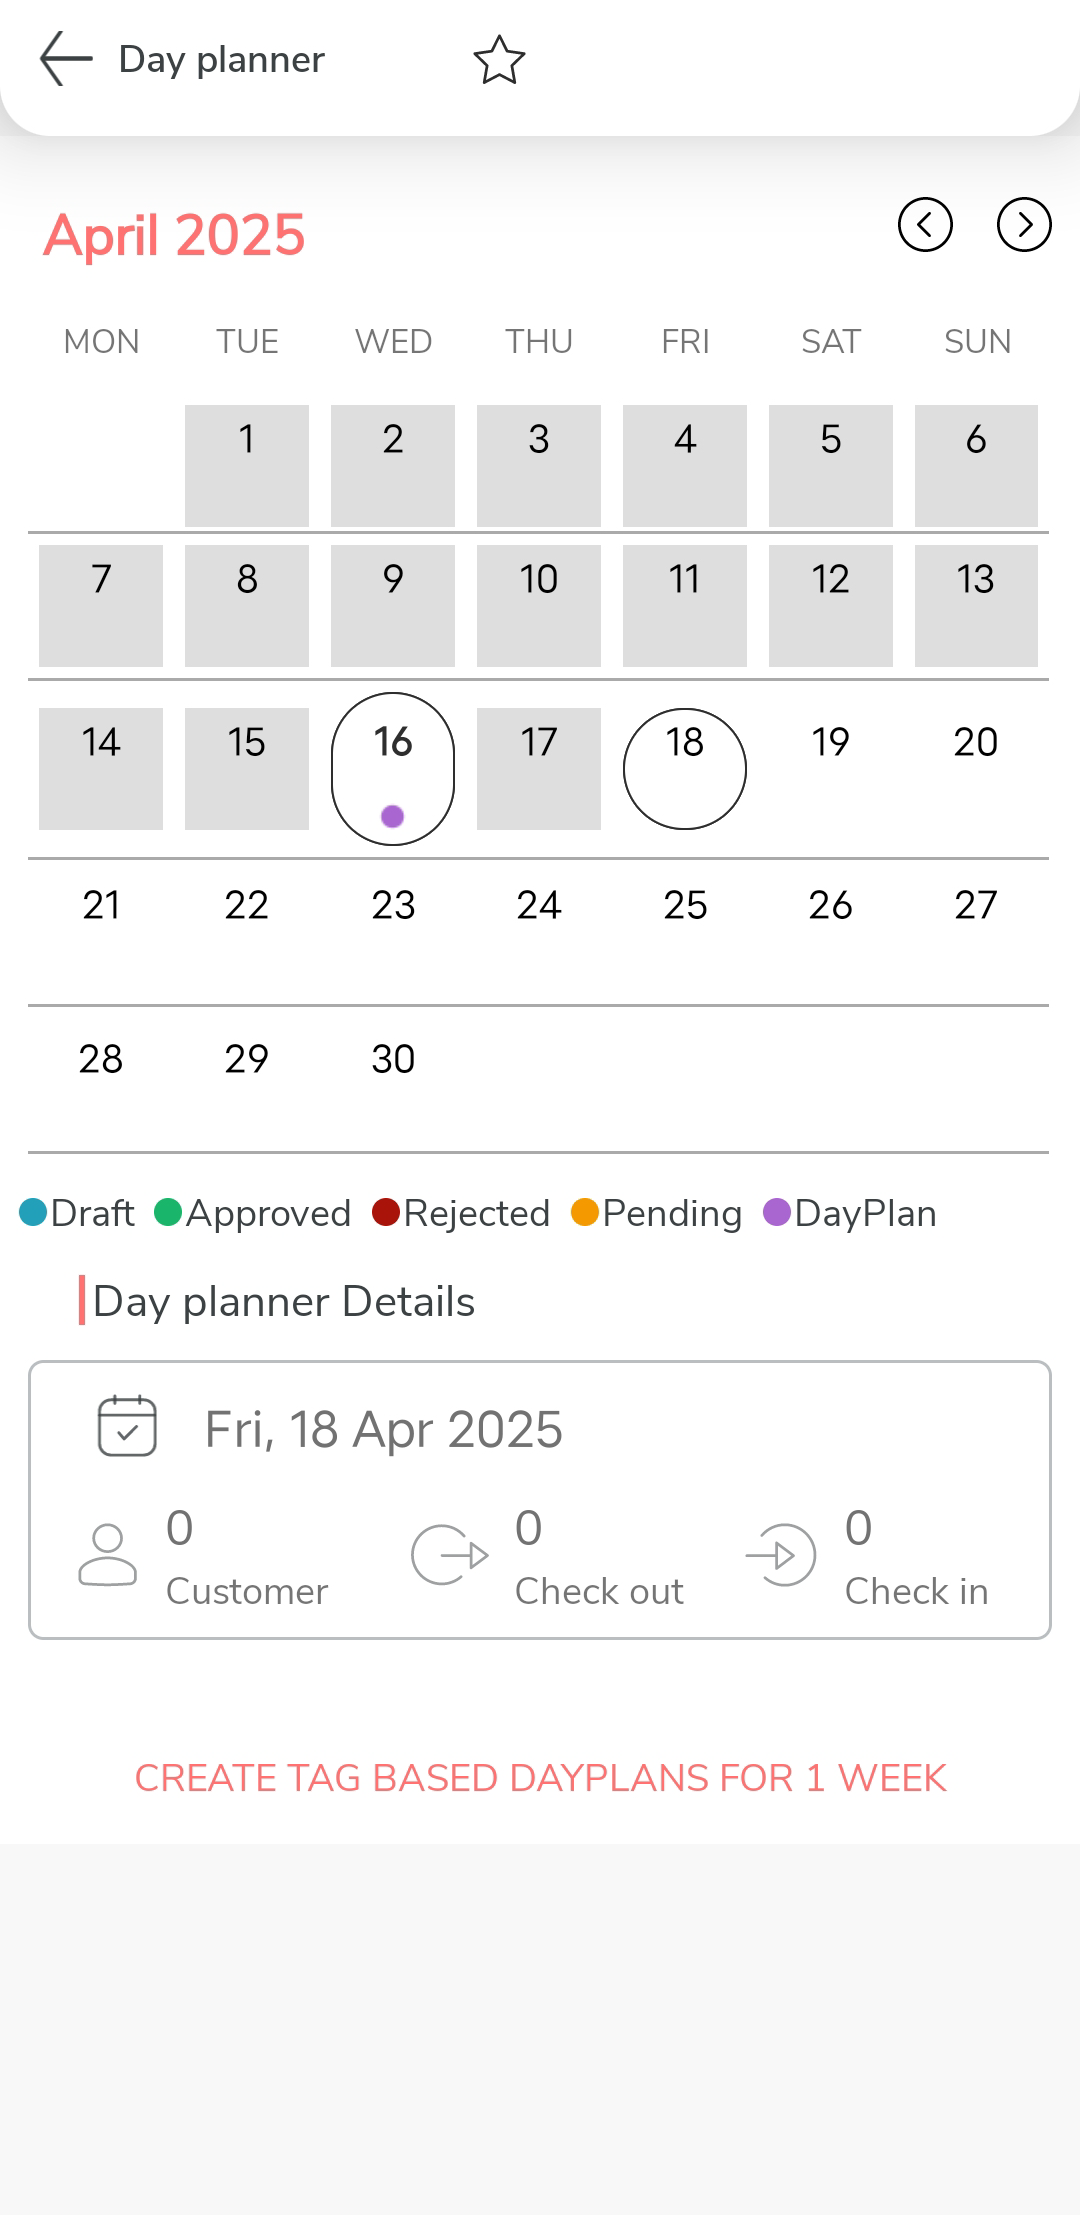The height and width of the screenshot is (2215, 1080).
Task: Go to next month arrow
Action: [x=1024, y=225]
